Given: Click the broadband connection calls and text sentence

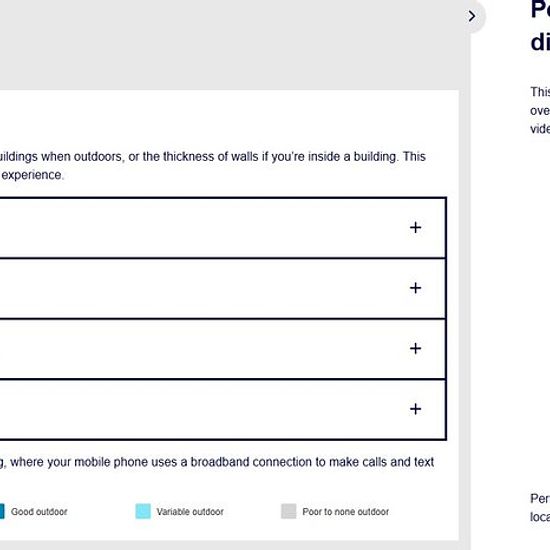Looking at the screenshot, I should 217,462.
